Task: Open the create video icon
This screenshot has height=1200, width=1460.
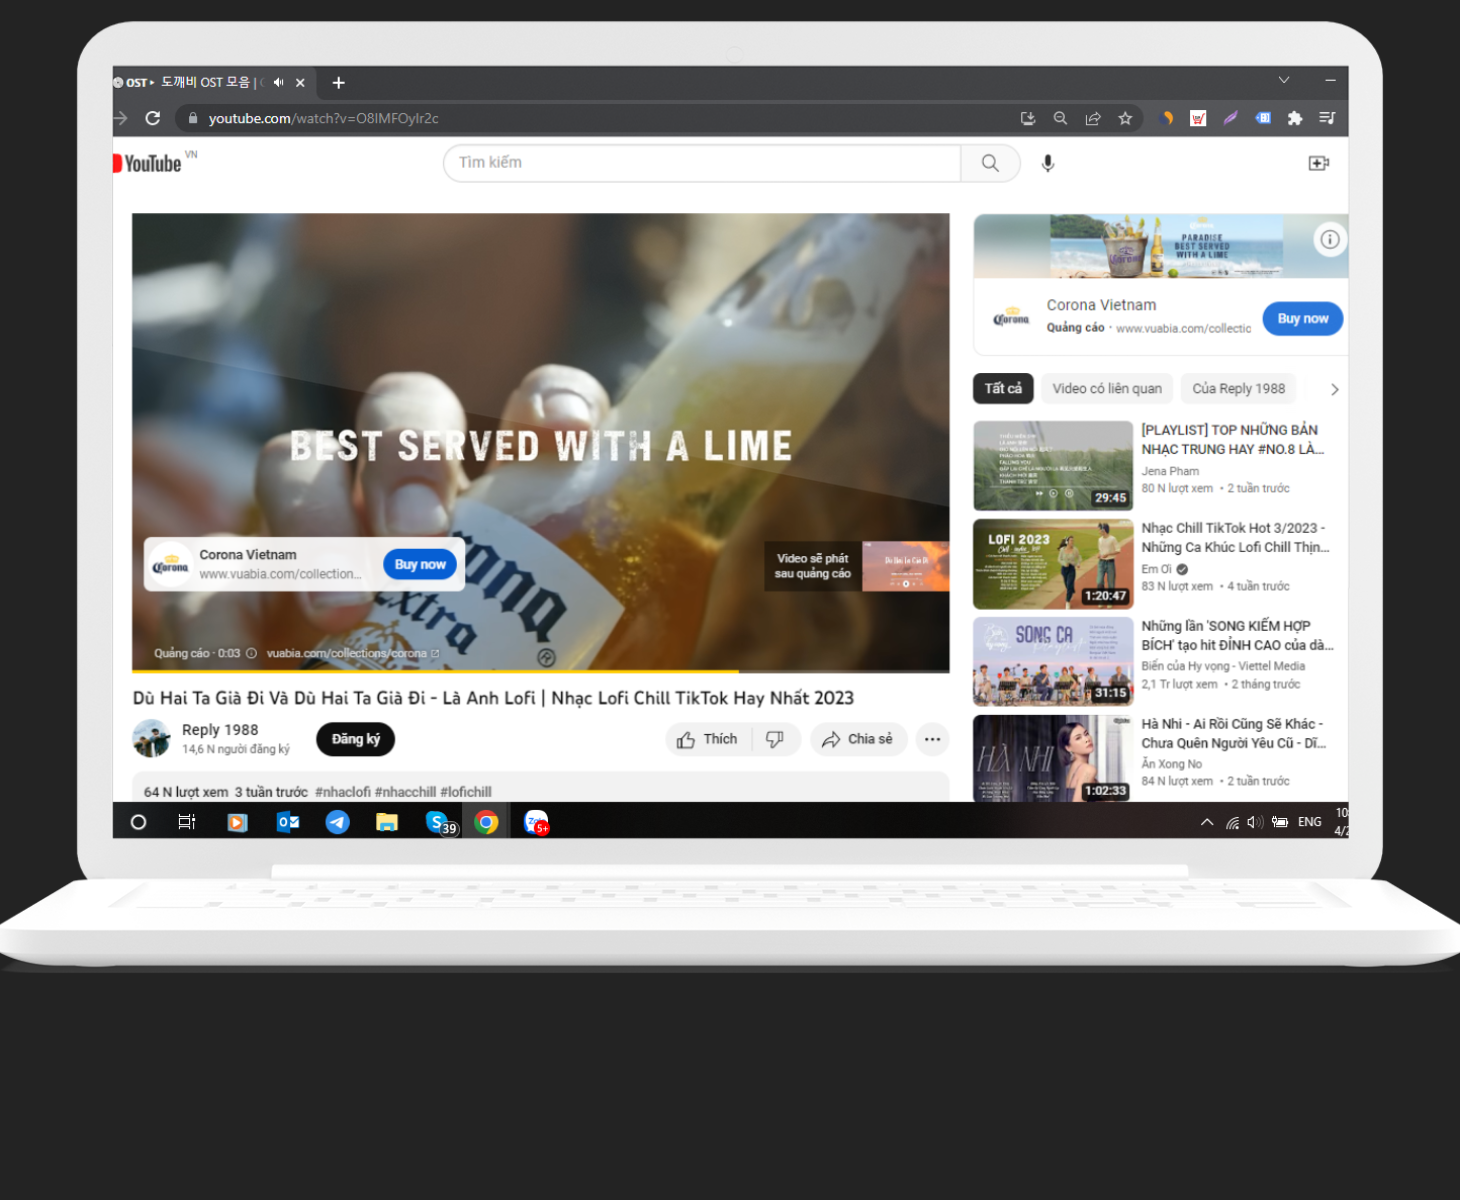Action: point(1318,163)
